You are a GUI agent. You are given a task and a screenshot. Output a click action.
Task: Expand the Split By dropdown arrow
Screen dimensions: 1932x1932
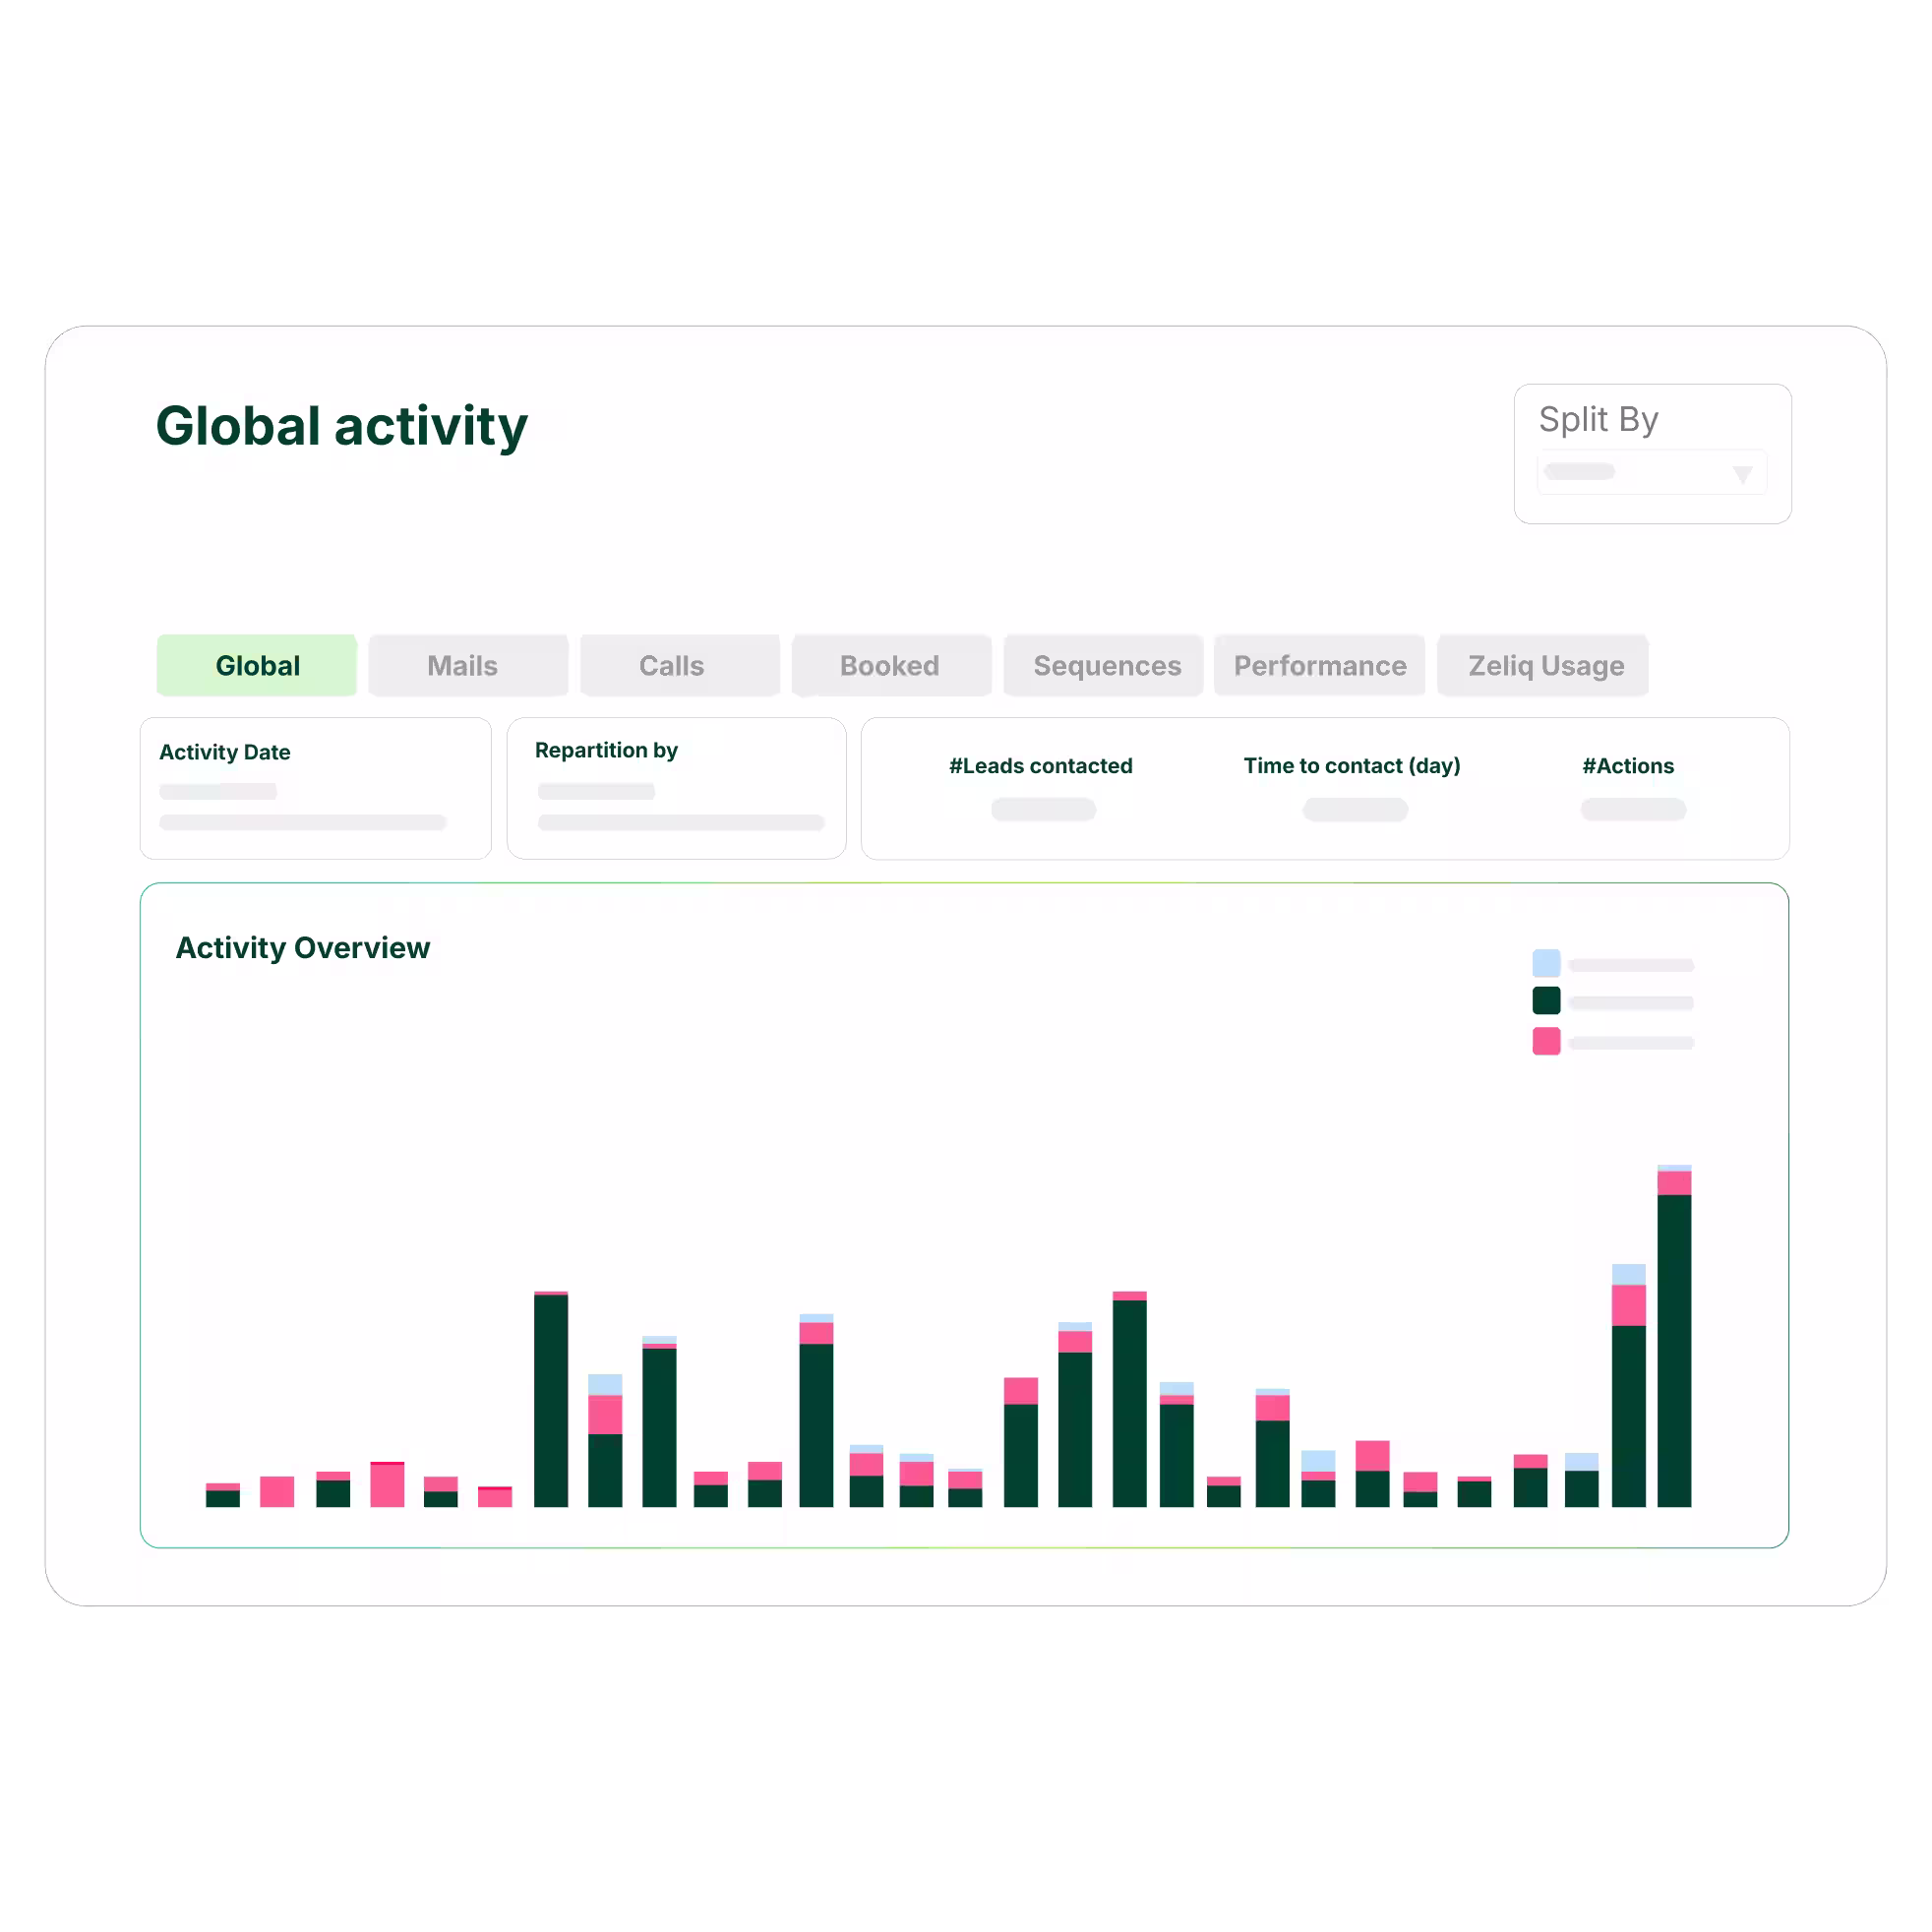pyautogui.click(x=1742, y=474)
